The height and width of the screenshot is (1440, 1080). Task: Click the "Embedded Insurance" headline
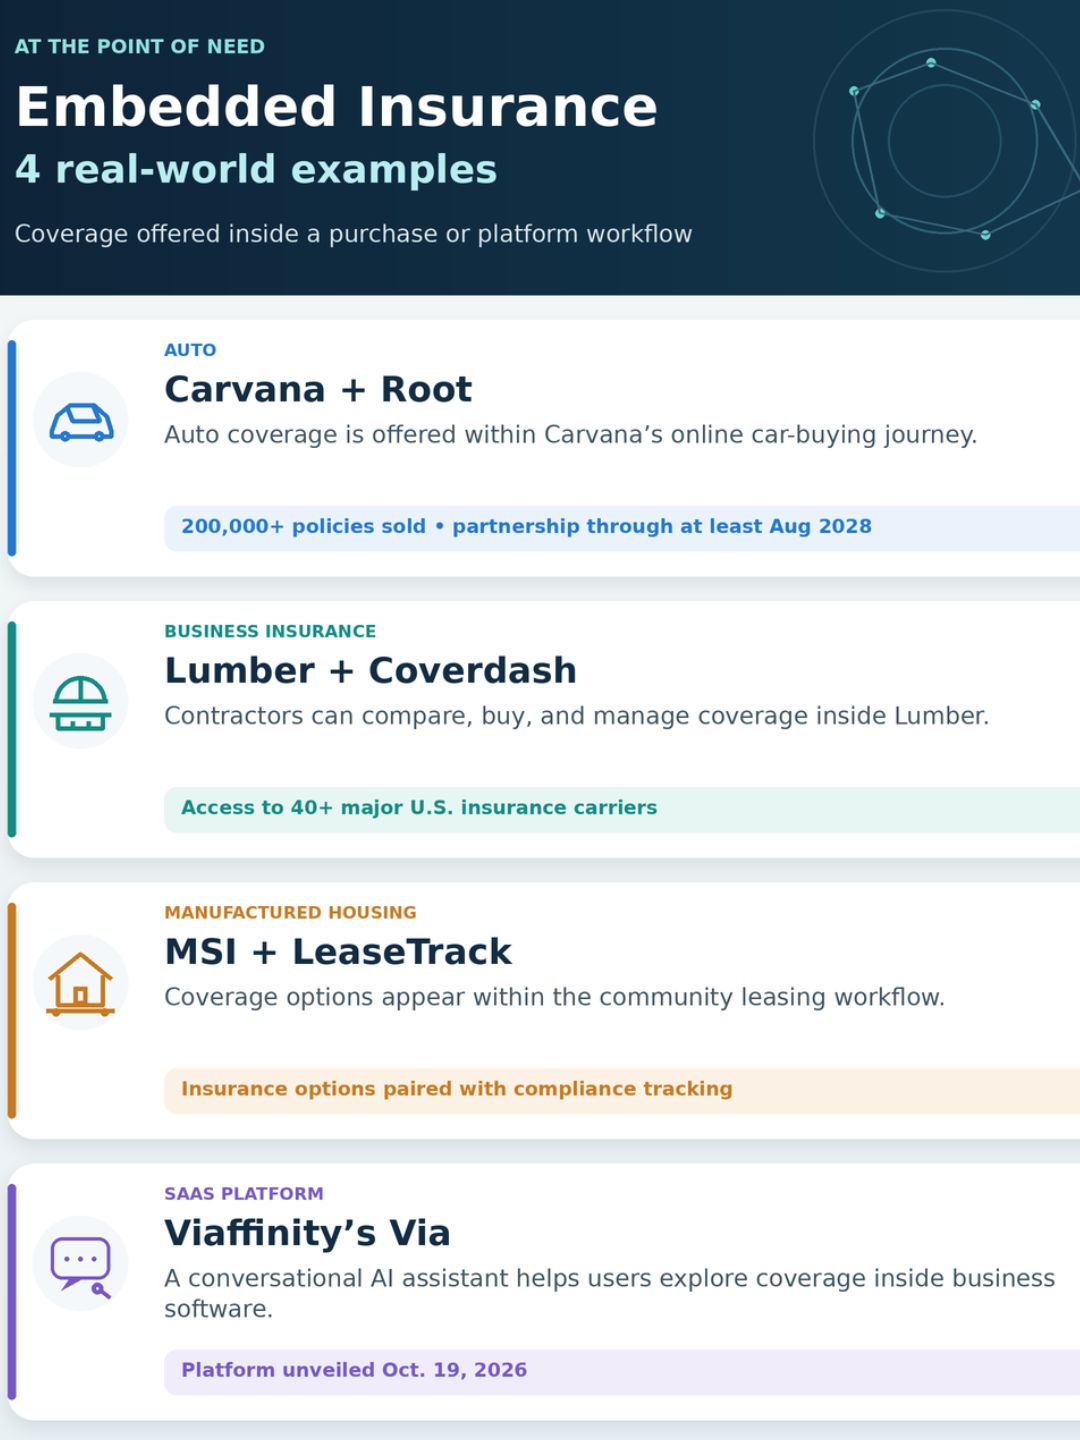(336, 107)
